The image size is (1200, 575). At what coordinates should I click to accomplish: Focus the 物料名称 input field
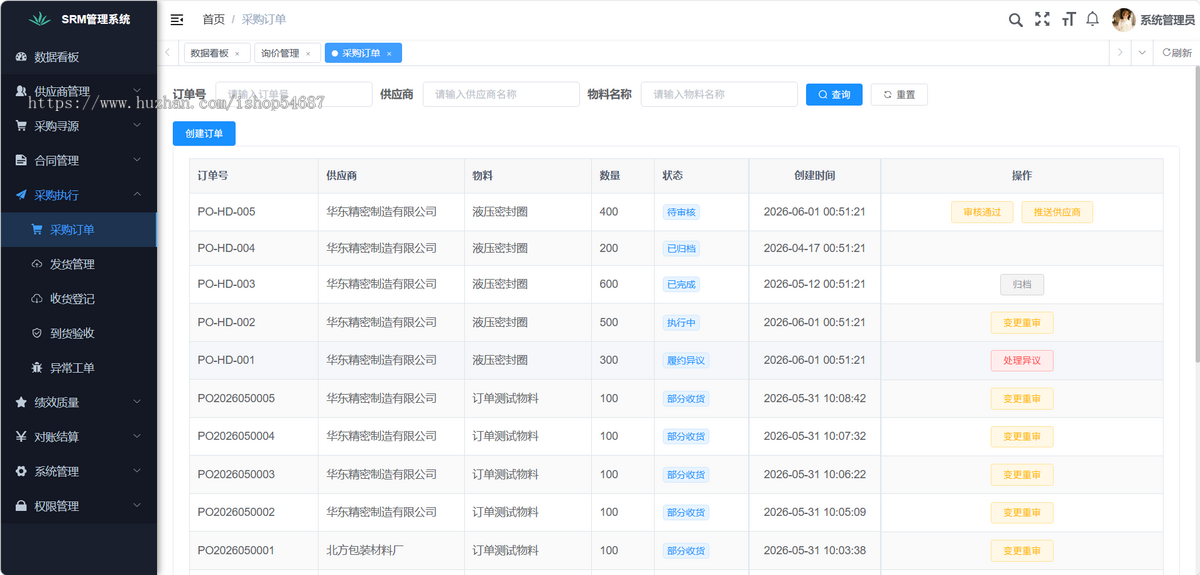tap(719, 94)
